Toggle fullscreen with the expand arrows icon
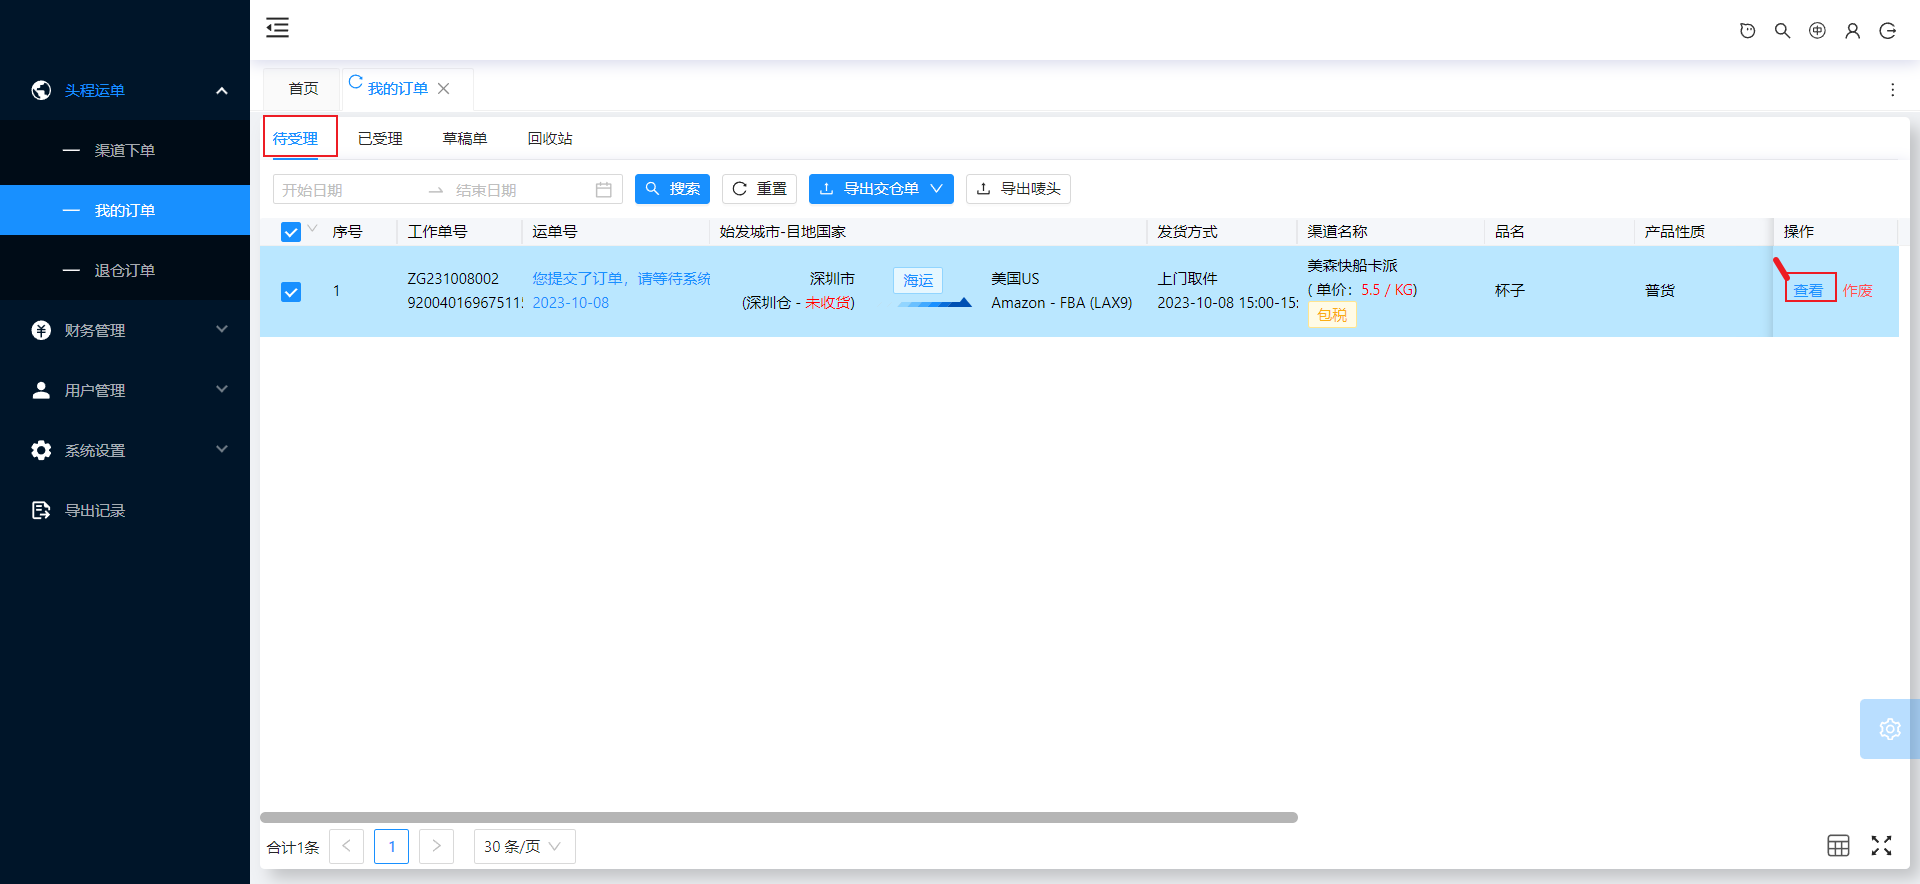Screen dimensions: 1920x884 [1881, 846]
